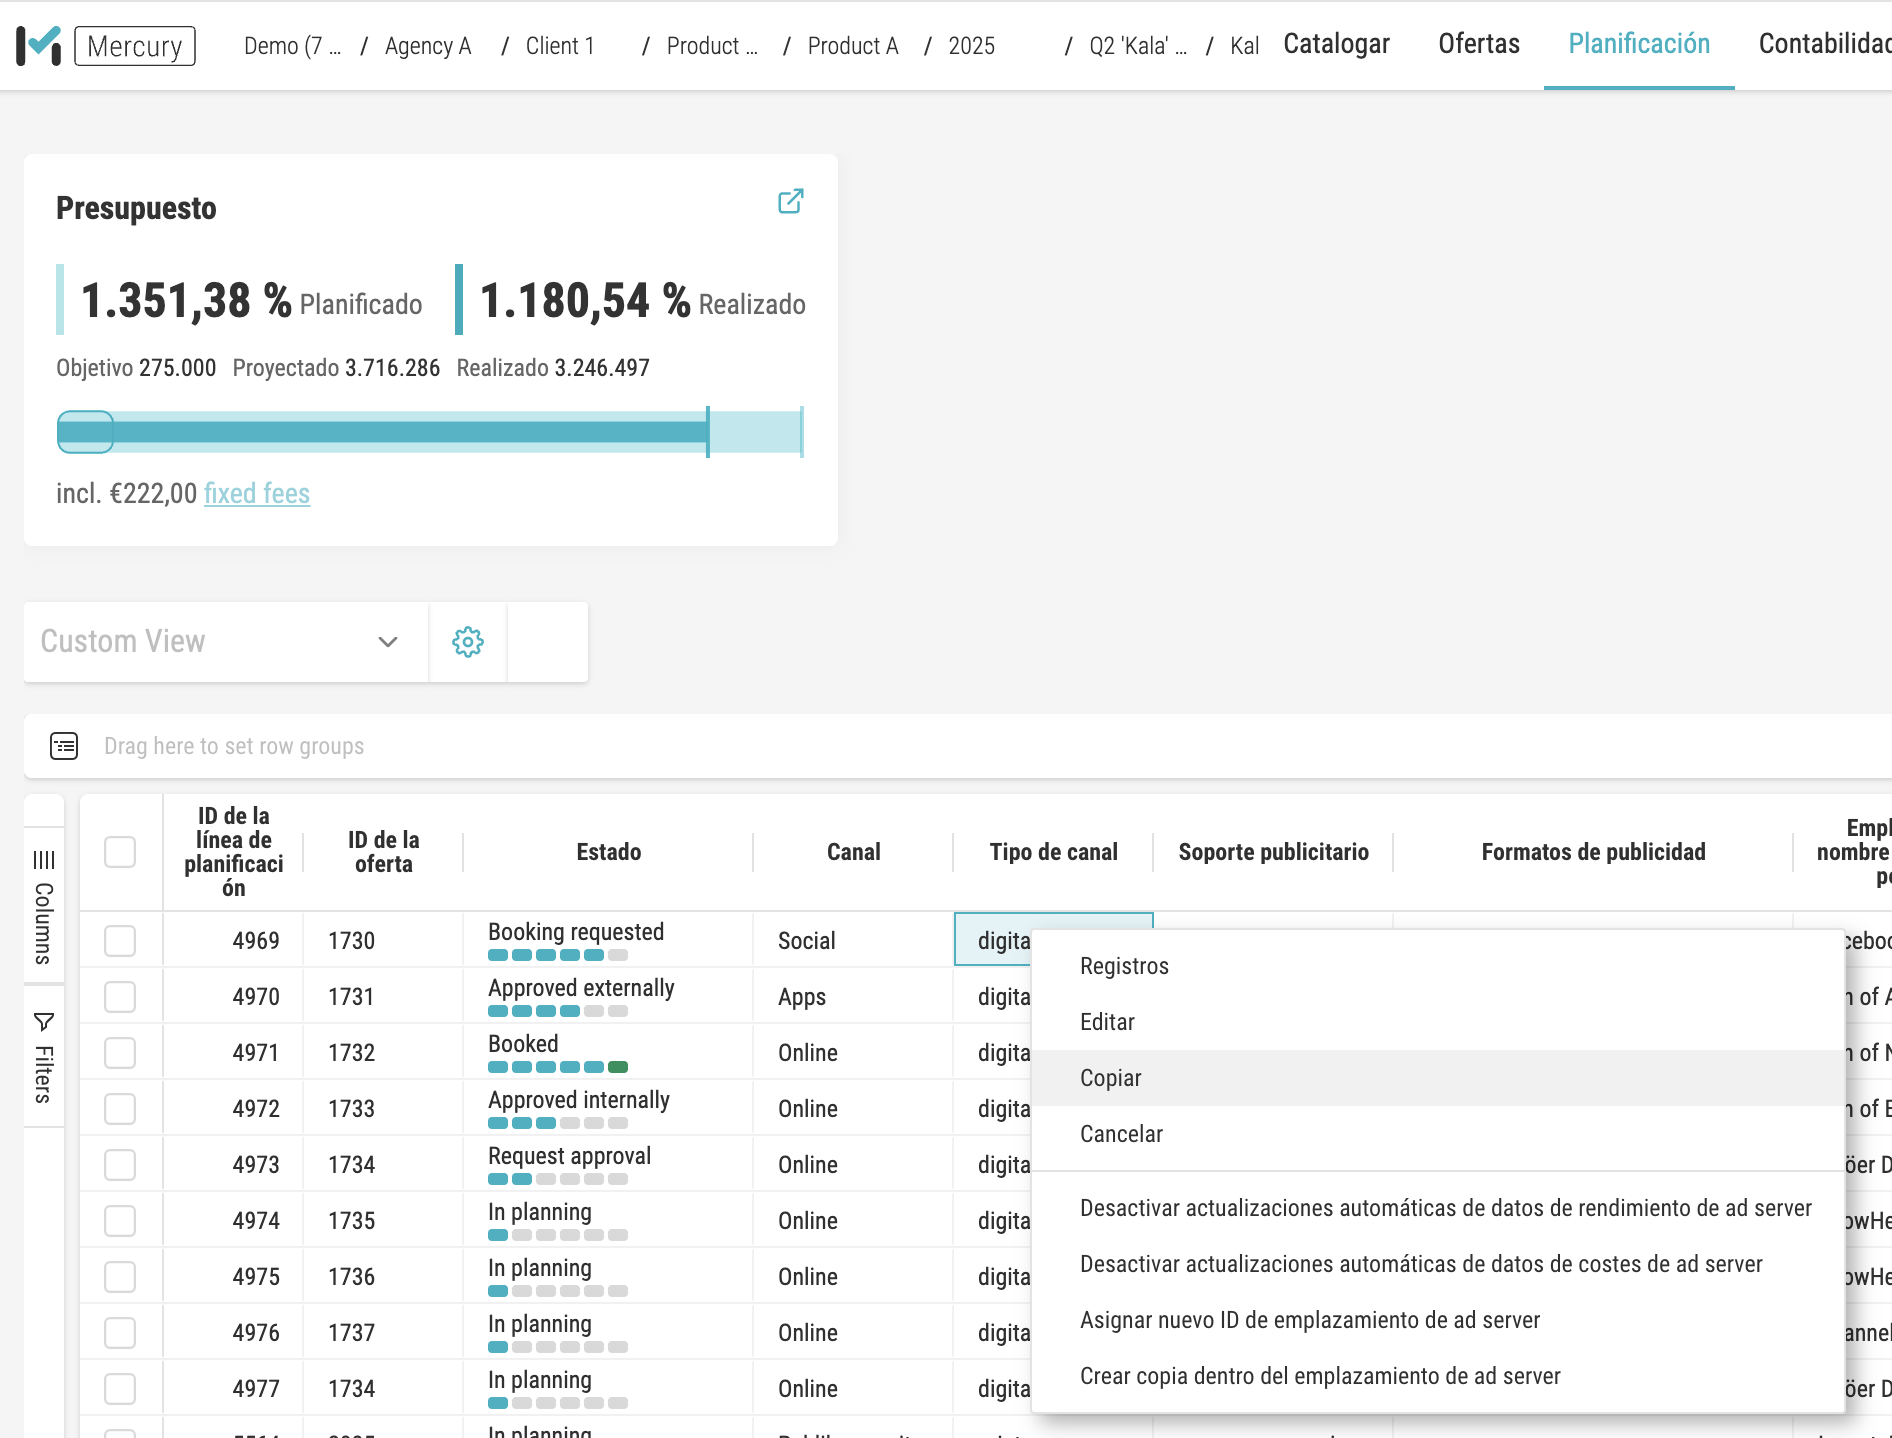Click the Approved externally status cell
Screen dimensions: 1892x1438
(x=608, y=996)
